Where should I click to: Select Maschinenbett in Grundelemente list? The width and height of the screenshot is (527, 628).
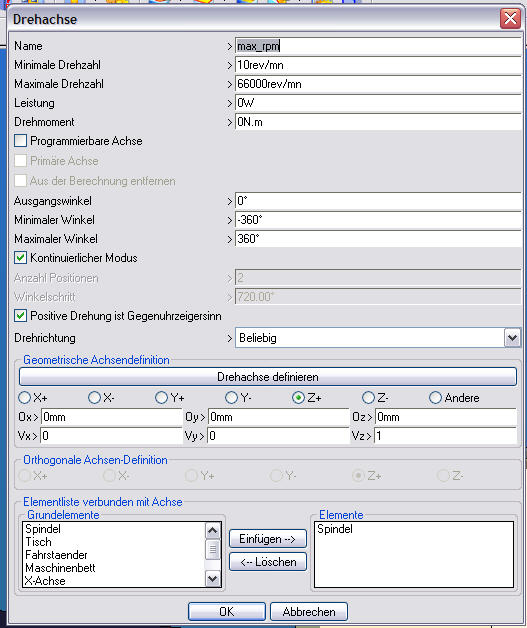coord(60,568)
